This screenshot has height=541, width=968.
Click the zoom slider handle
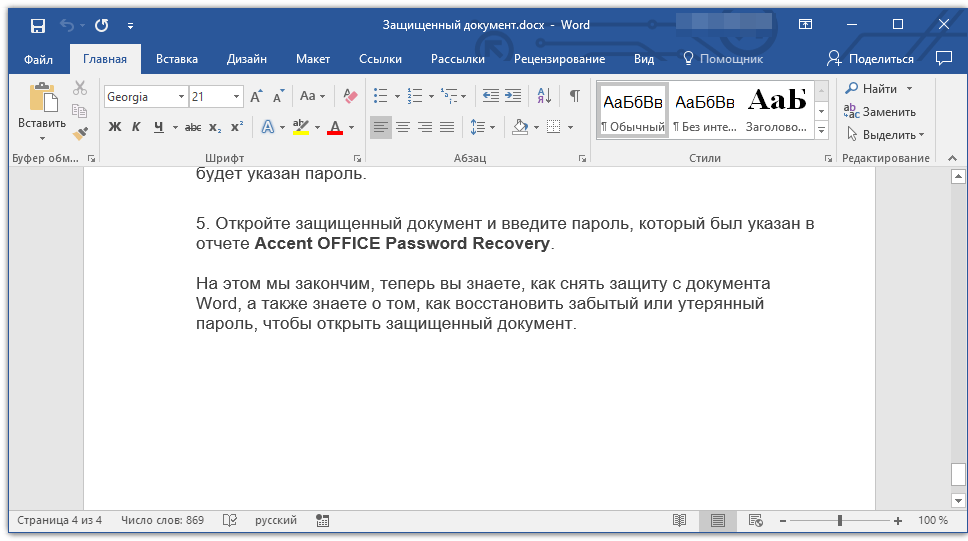click(x=840, y=520)
